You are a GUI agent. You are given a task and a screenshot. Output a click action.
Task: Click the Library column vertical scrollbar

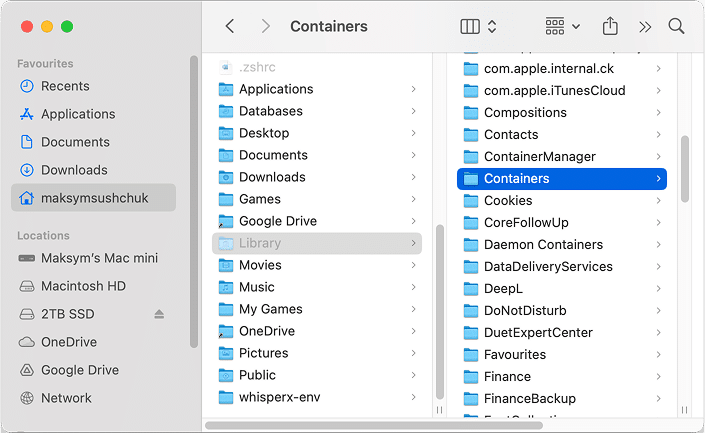click(685, 169)
